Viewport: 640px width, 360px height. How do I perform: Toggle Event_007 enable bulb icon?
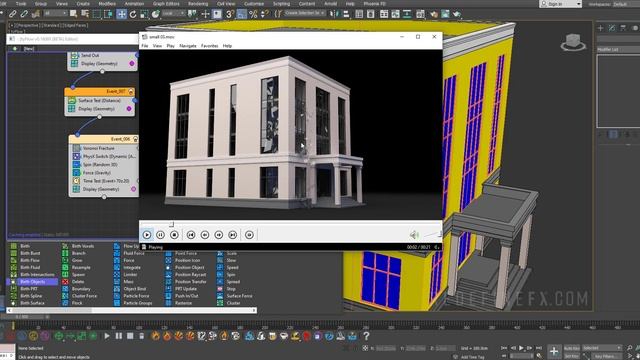tap(131, 91)
